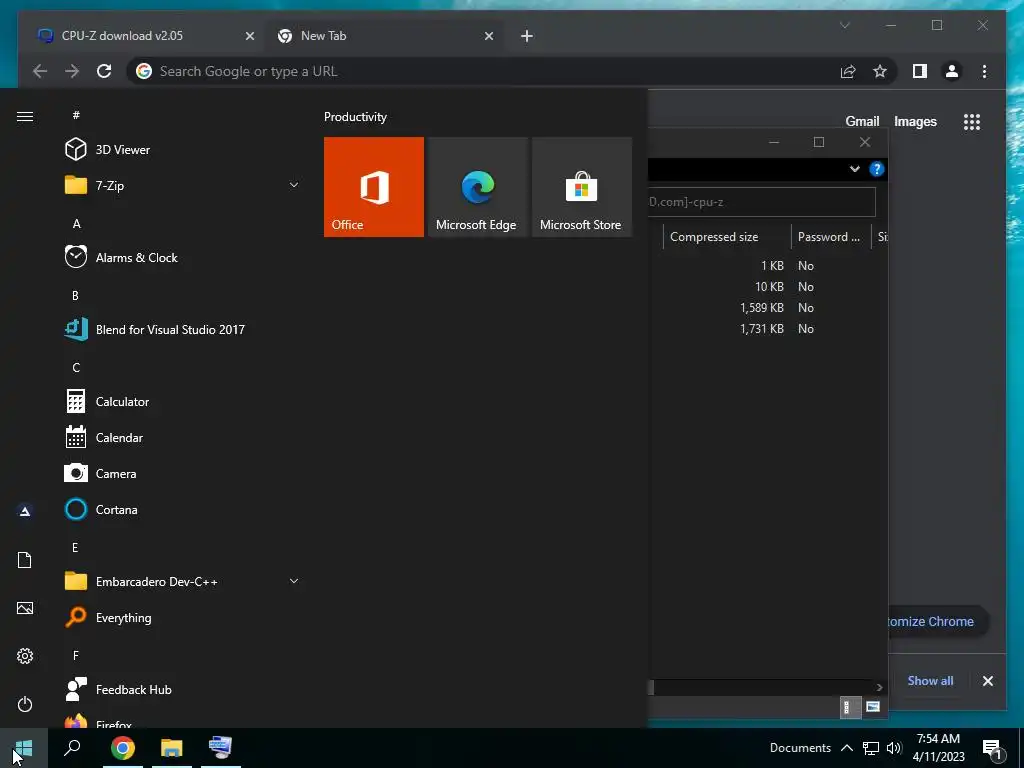
Task: Go back in Chrome
Action: [40, 71]
